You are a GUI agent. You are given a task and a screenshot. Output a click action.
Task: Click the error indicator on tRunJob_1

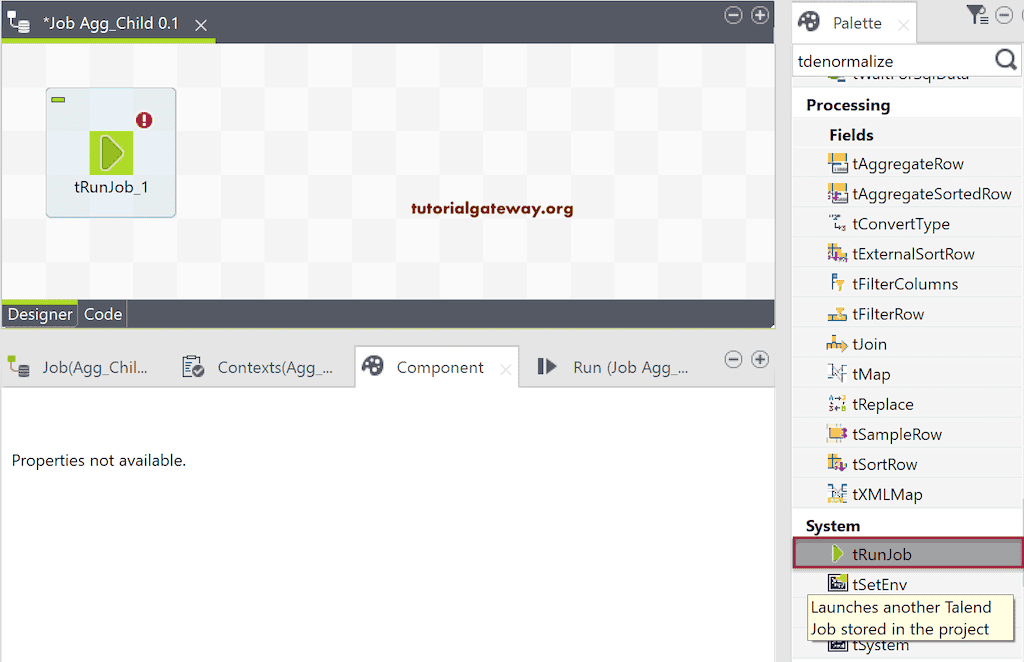144,119
